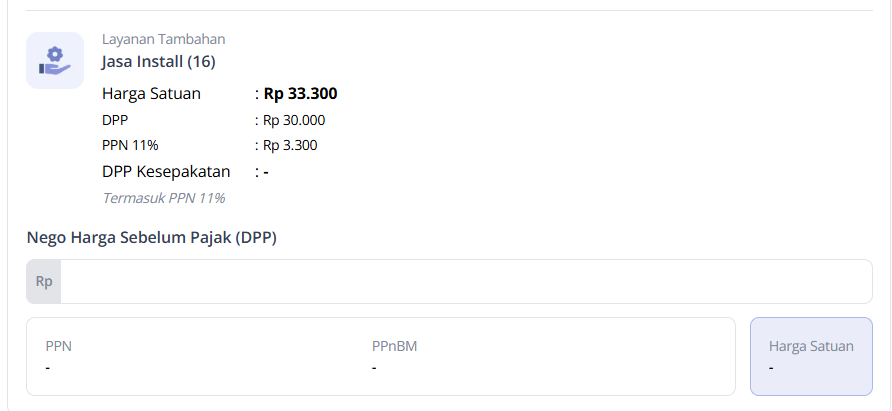The width and height of the screenshot is (892, 411).
Task: Click the Harga Satuan label beside Rp 33.300
Action: 151,94
